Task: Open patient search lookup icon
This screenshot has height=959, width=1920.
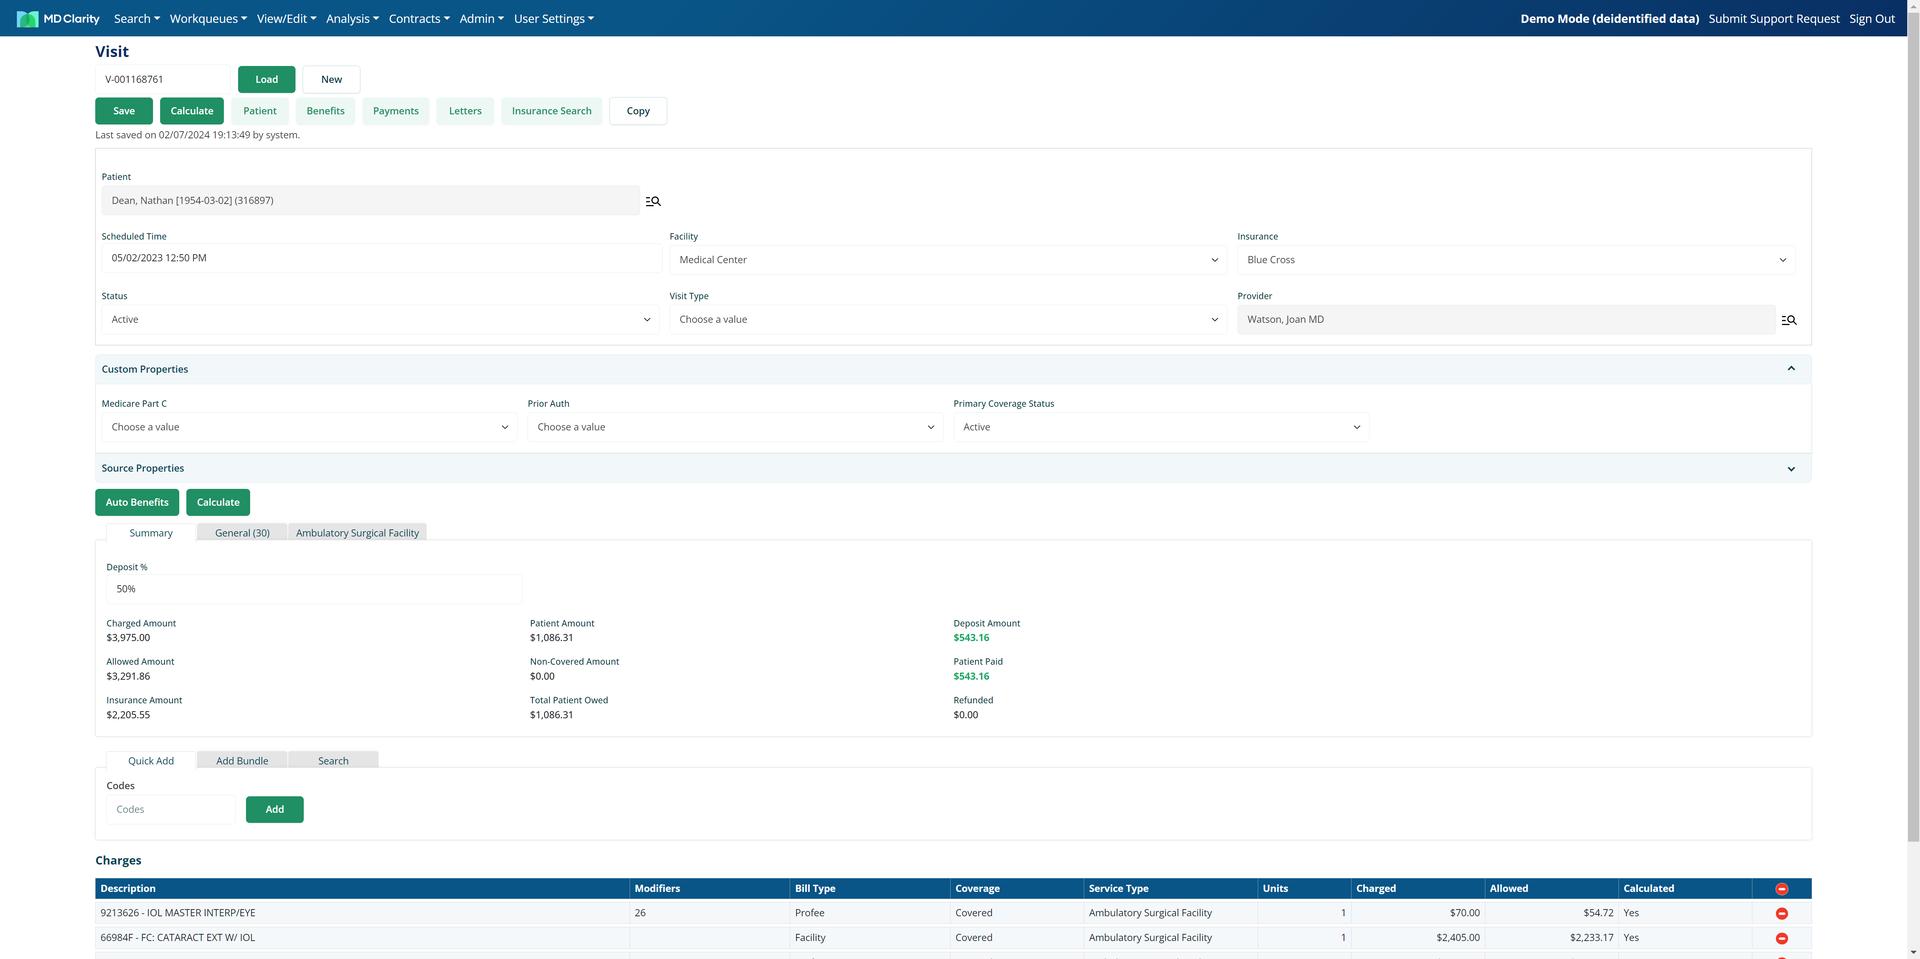Action: coord(653,201)
